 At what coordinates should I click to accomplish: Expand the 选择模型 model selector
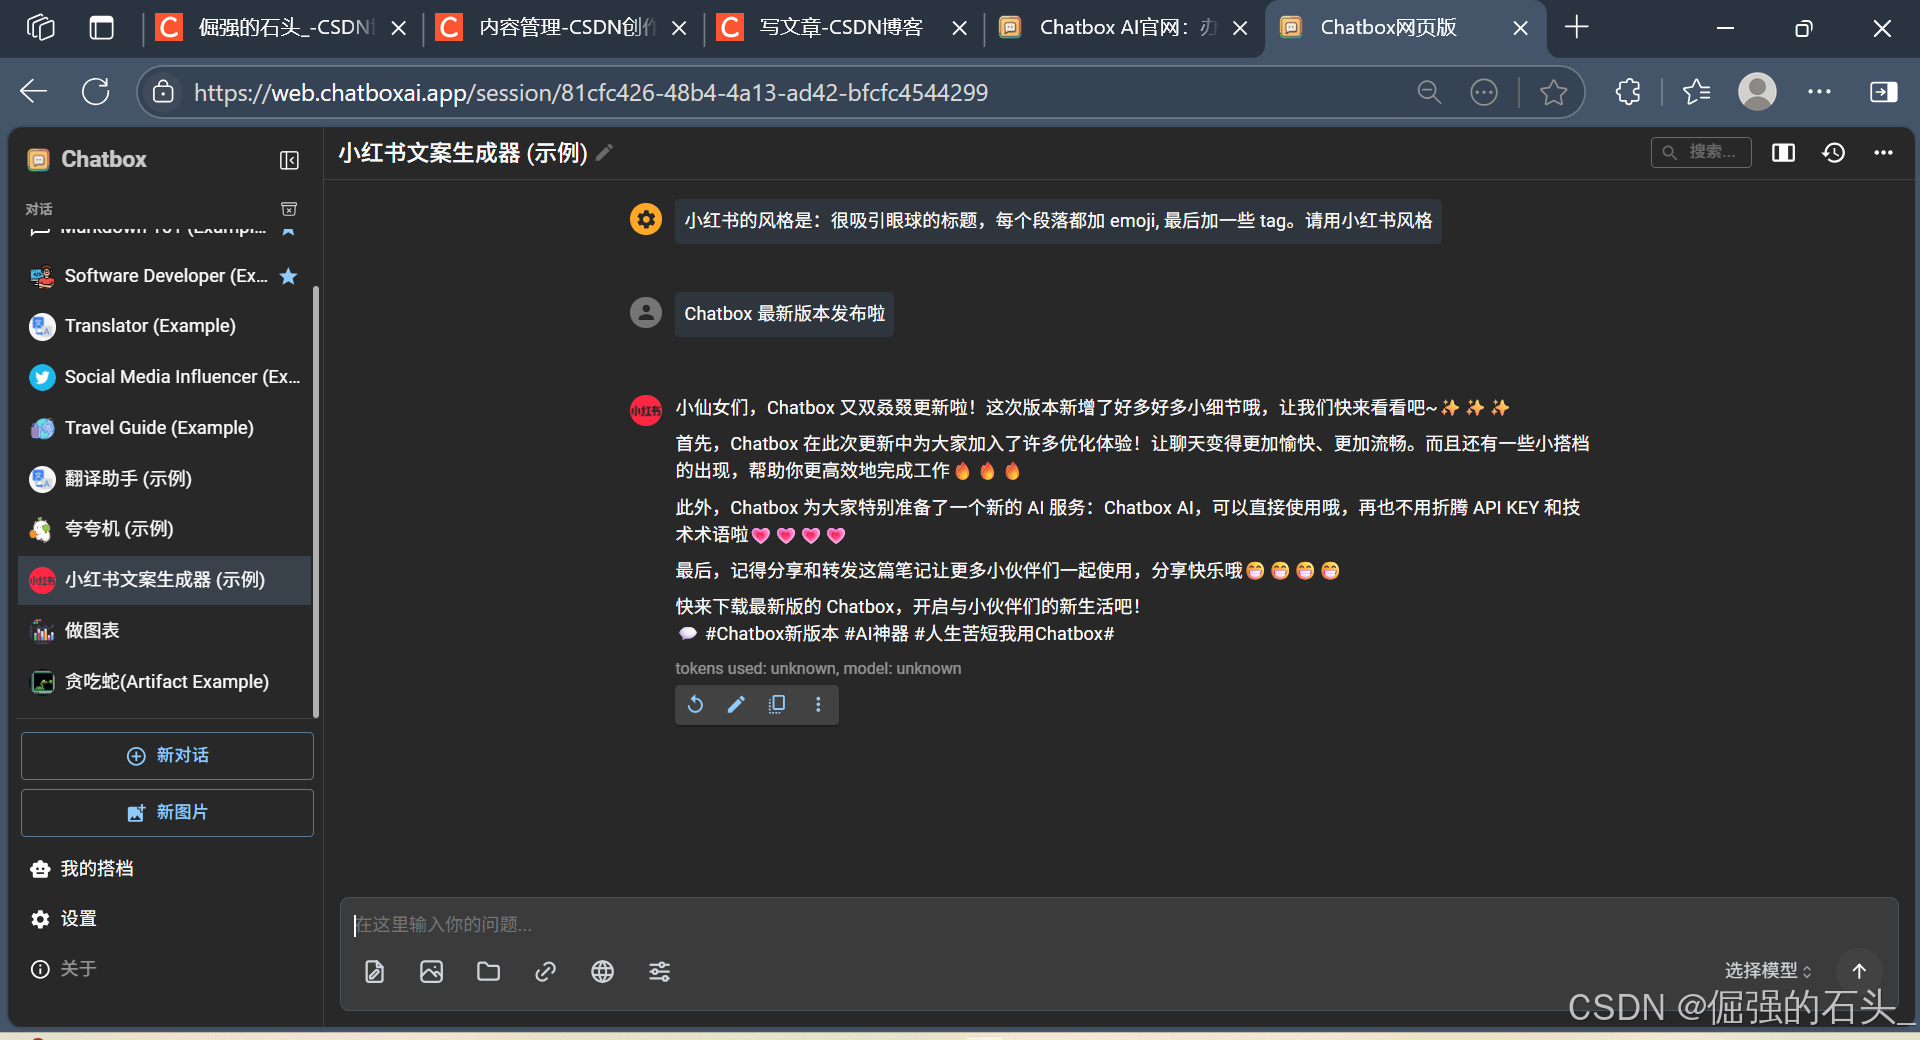(1768, 970)
